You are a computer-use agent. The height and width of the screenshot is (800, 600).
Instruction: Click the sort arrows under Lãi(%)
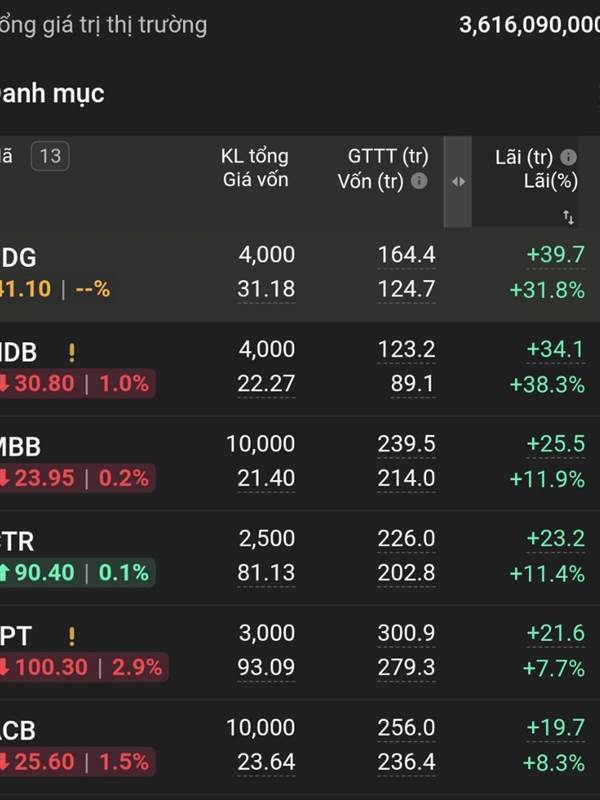(x=568, y=216)
